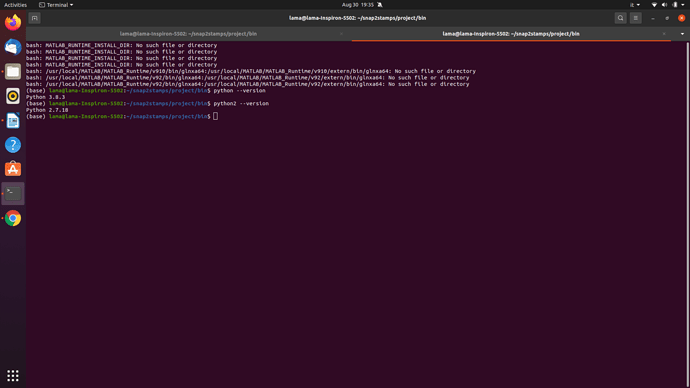
Task: Open Ubuntu Software store
Action: [13, 169]
